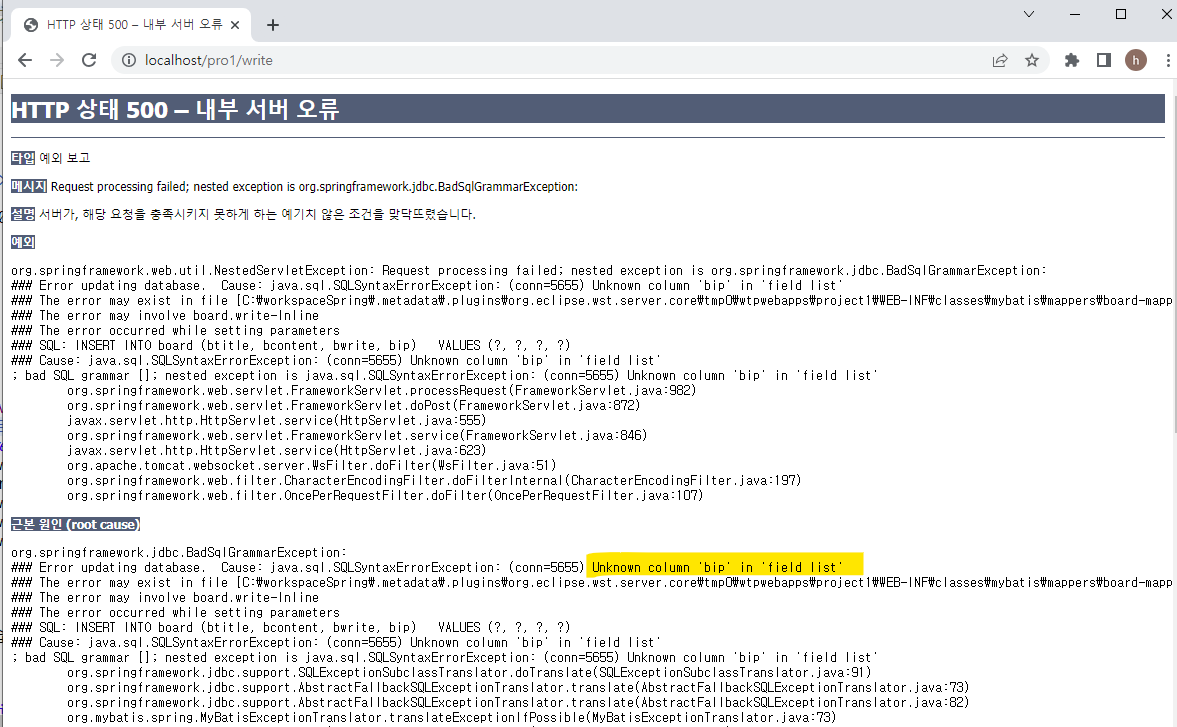Click '예외 보고' type text

65,158
